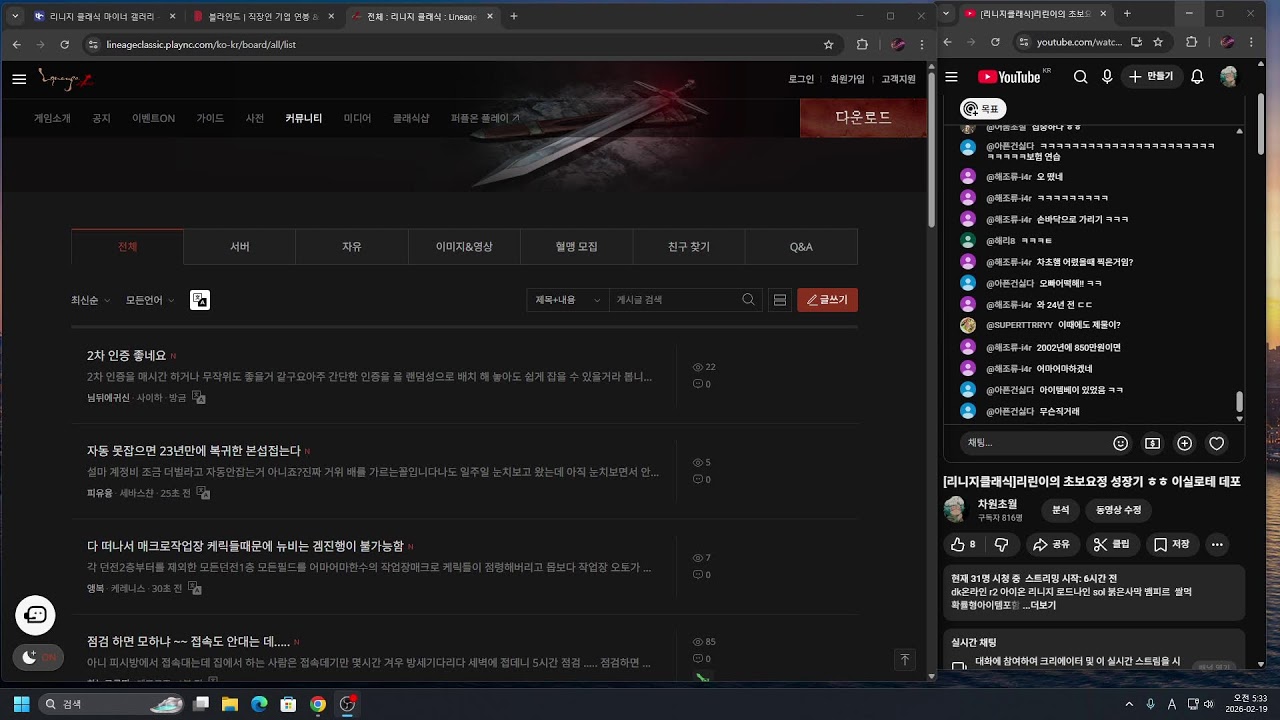The image size is (1280, 720).
Task: Click the 로그인 link in the header
Action: 801,79
